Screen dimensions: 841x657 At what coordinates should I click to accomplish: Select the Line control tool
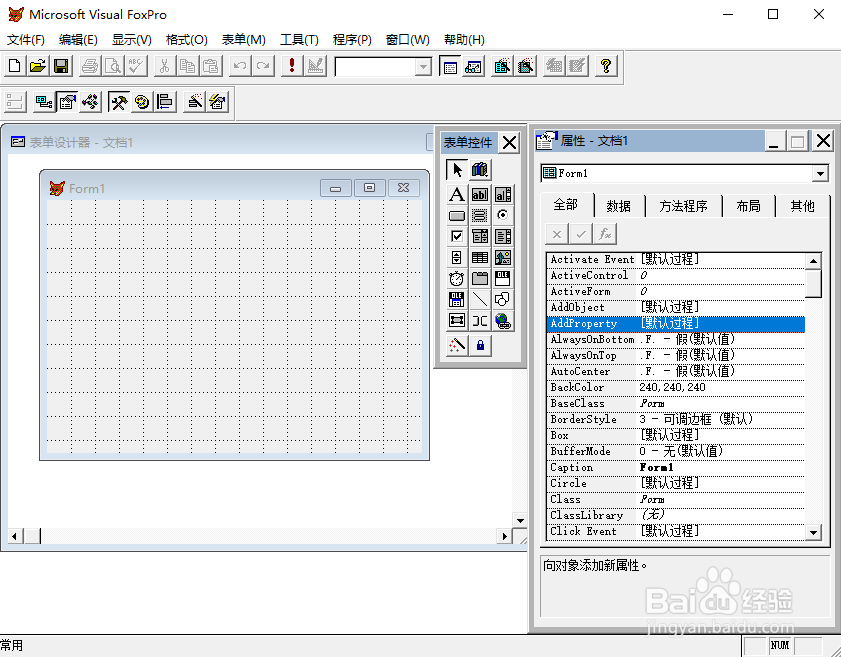coord(479,299)
